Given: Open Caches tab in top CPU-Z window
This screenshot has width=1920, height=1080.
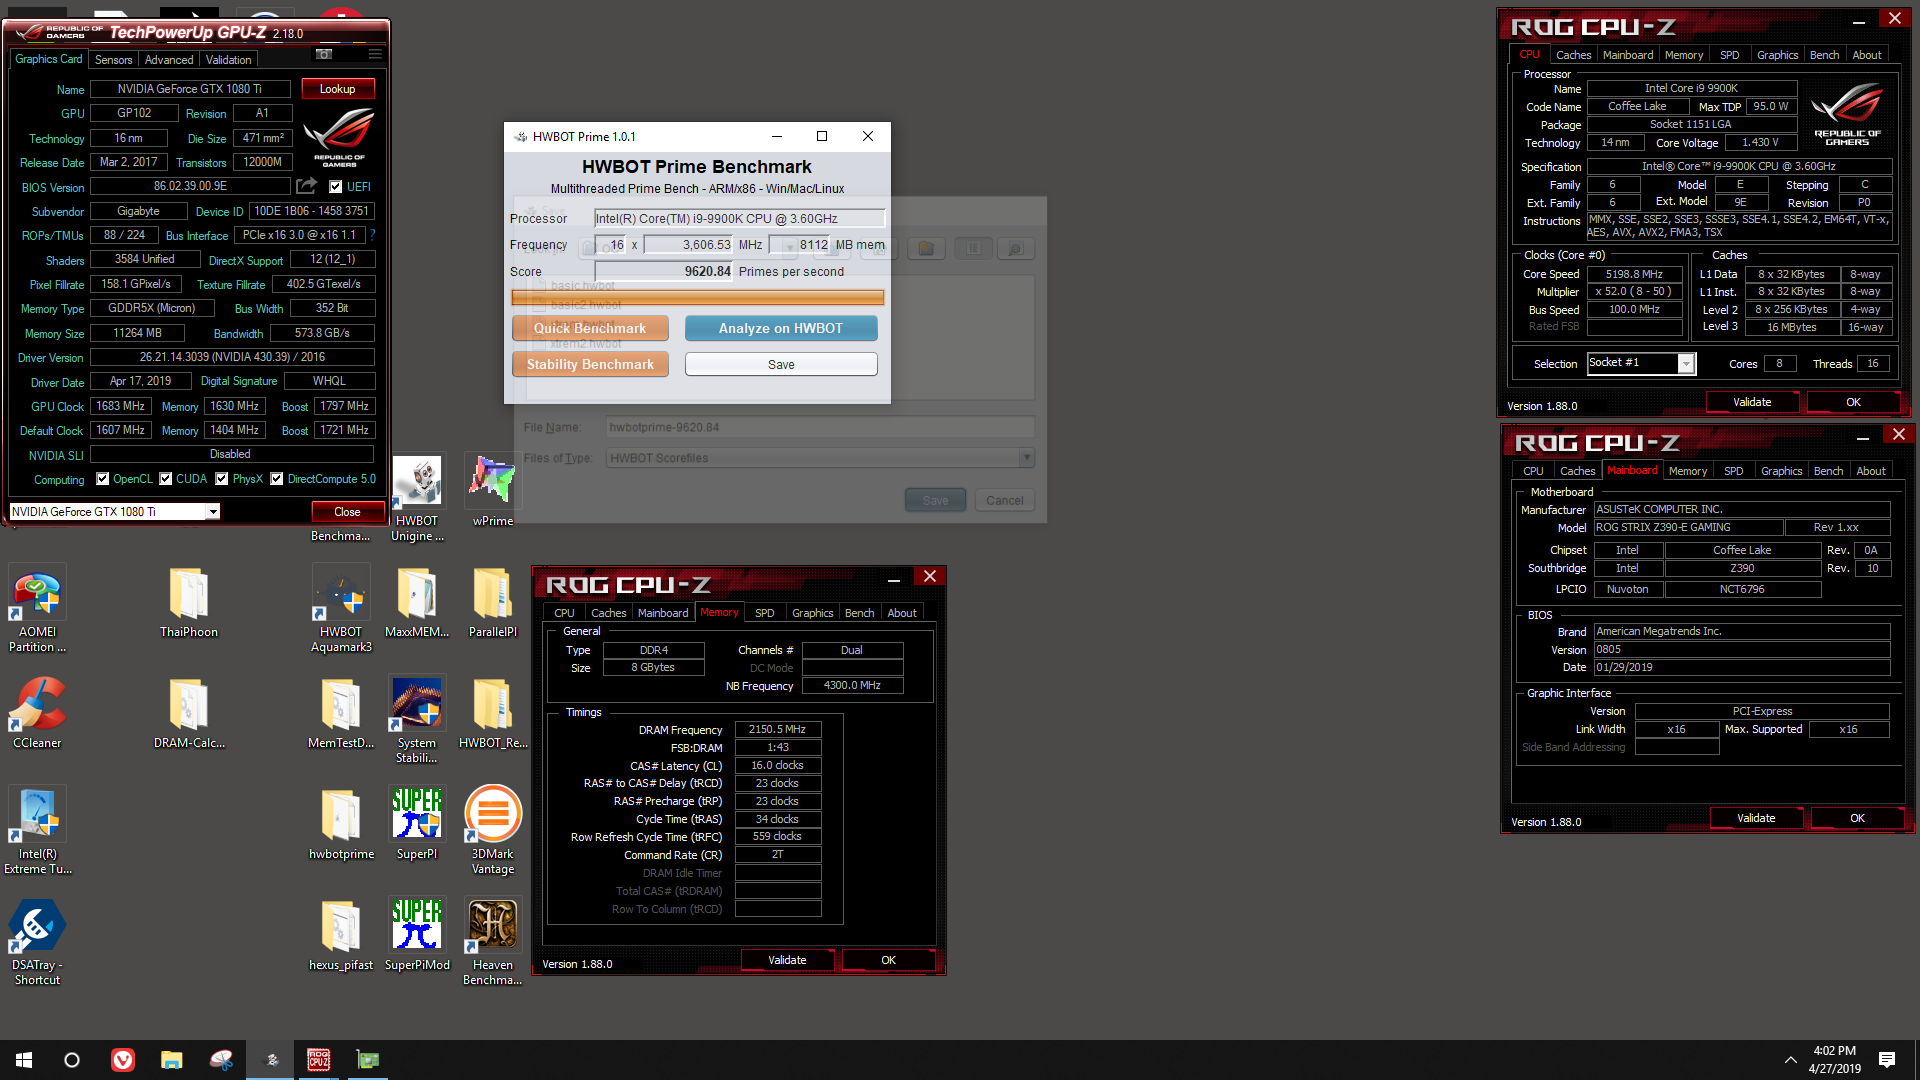Looking at the screenshot, I should click(1573, 55).
